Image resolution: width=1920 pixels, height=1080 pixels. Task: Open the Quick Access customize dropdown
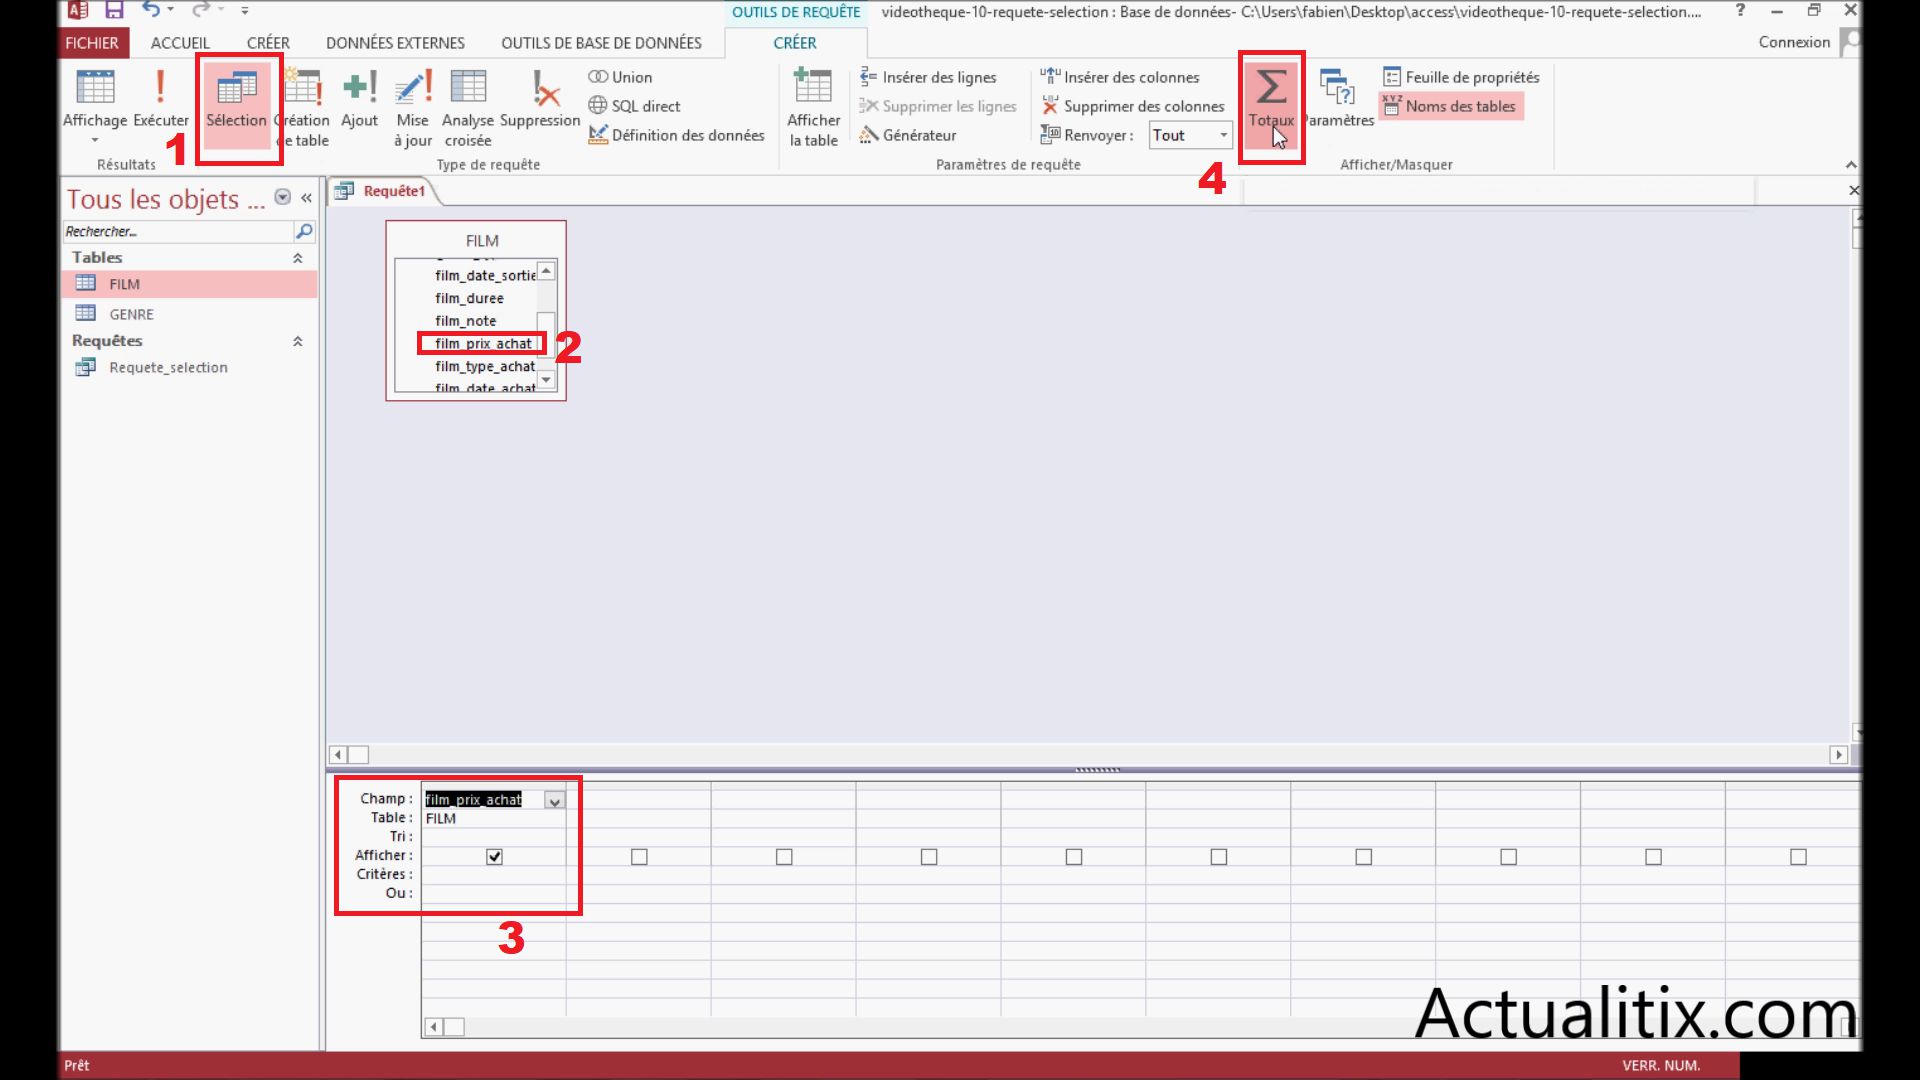click(x=245, y=10)
